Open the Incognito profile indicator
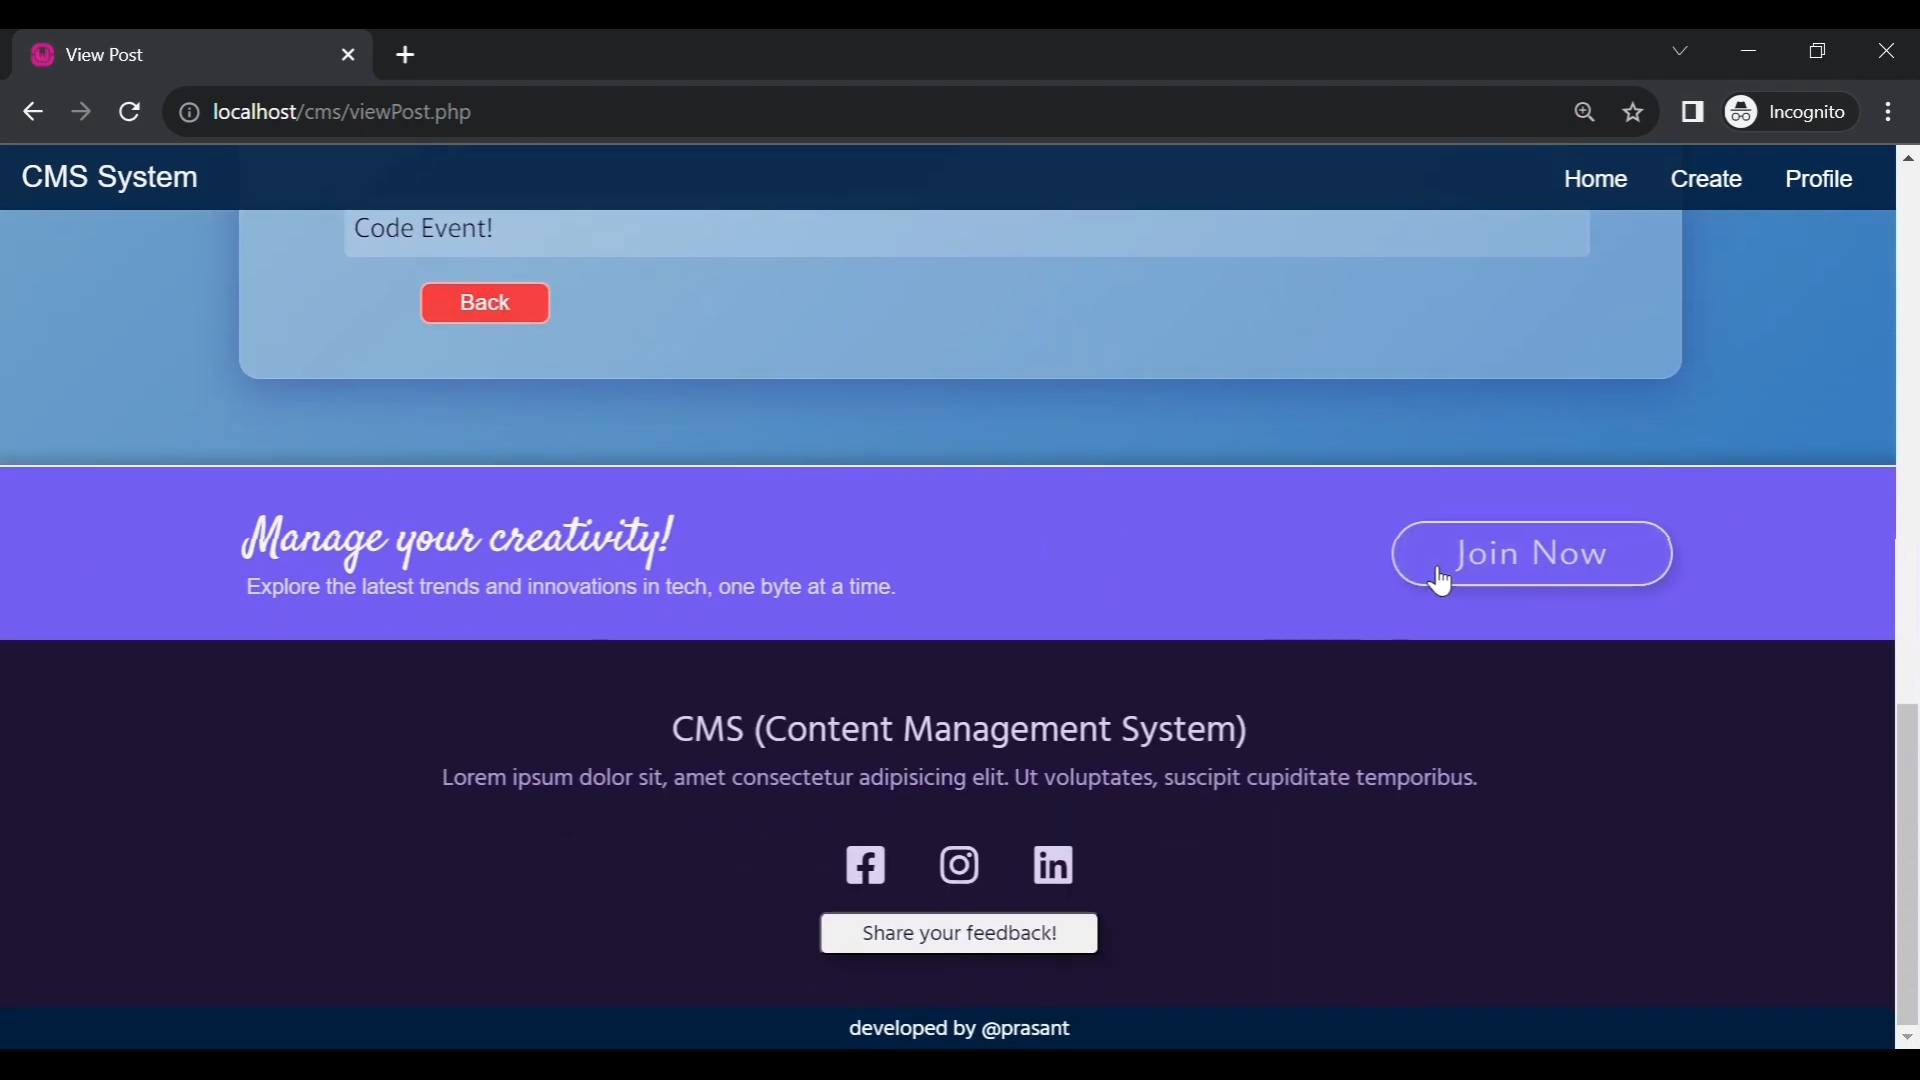The image size is (1920, 1080). click(x=1790, y=112)
